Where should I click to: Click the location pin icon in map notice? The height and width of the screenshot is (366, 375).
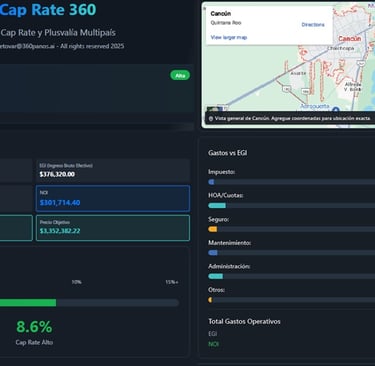[211, 118]
